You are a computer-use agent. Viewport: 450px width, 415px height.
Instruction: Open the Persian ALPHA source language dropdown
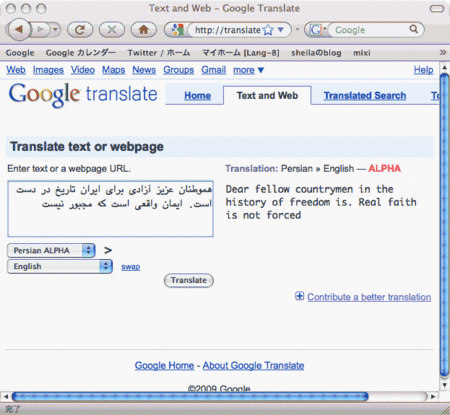(51, 250)
